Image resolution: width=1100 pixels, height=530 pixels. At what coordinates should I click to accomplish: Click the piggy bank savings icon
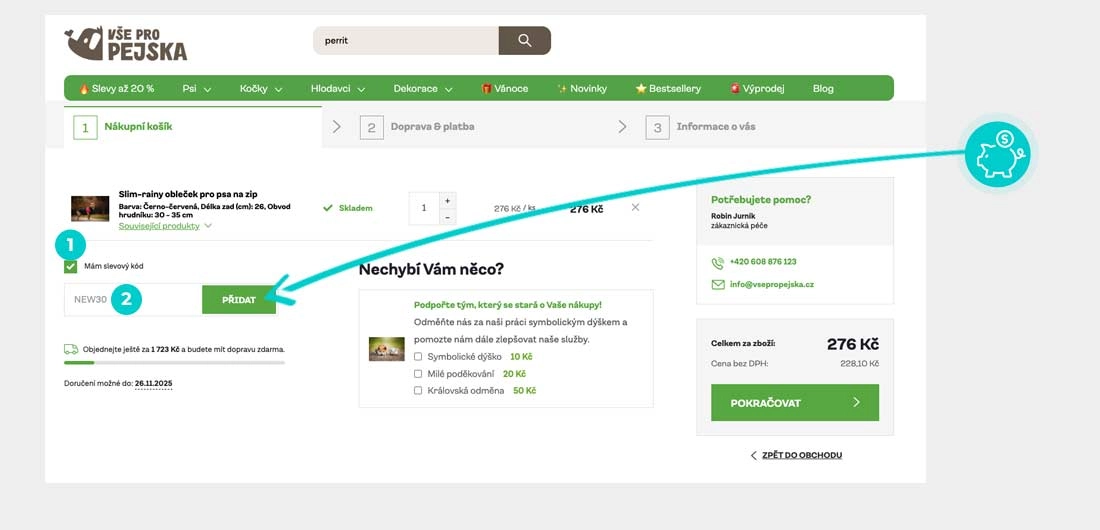996,154
